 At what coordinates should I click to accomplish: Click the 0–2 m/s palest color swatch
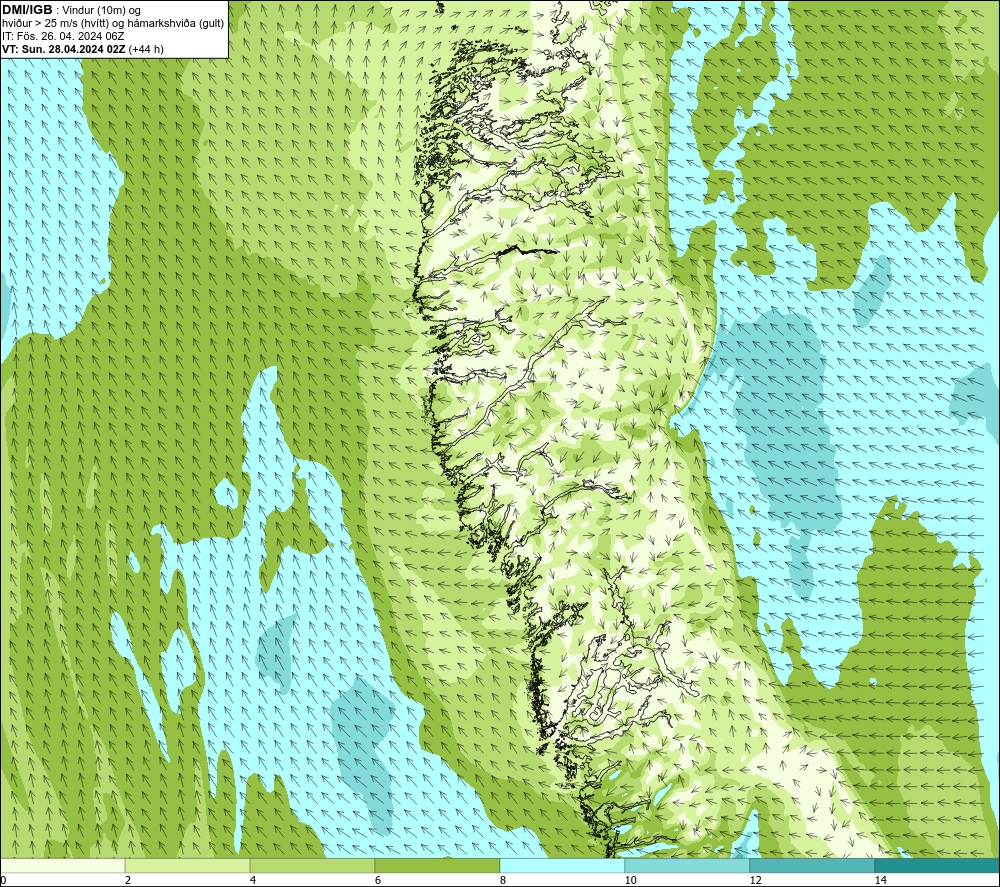tap(62, 865)
